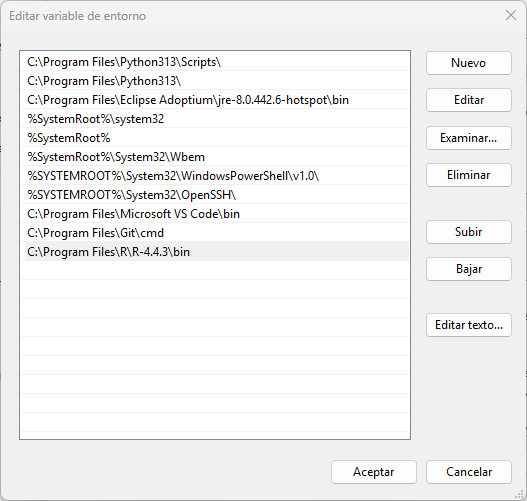
Task: Dismiss dialog with Cancelar
Action: pos(469,472)
